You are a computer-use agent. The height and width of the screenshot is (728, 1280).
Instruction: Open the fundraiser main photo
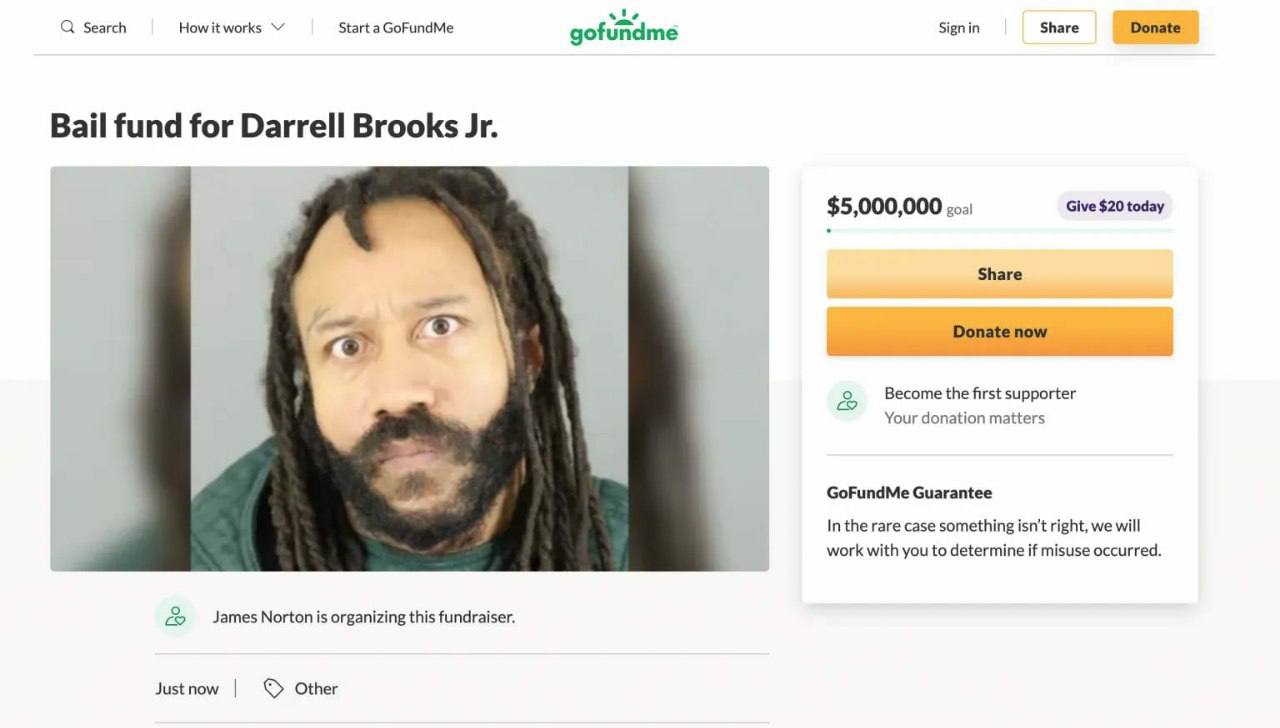tap(410, 369)
